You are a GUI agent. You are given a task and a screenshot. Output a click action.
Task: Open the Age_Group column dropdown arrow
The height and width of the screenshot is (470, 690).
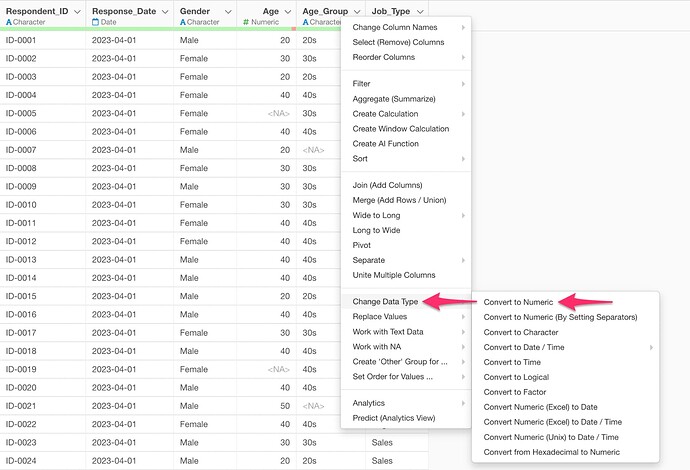click(x=357, y=11)
